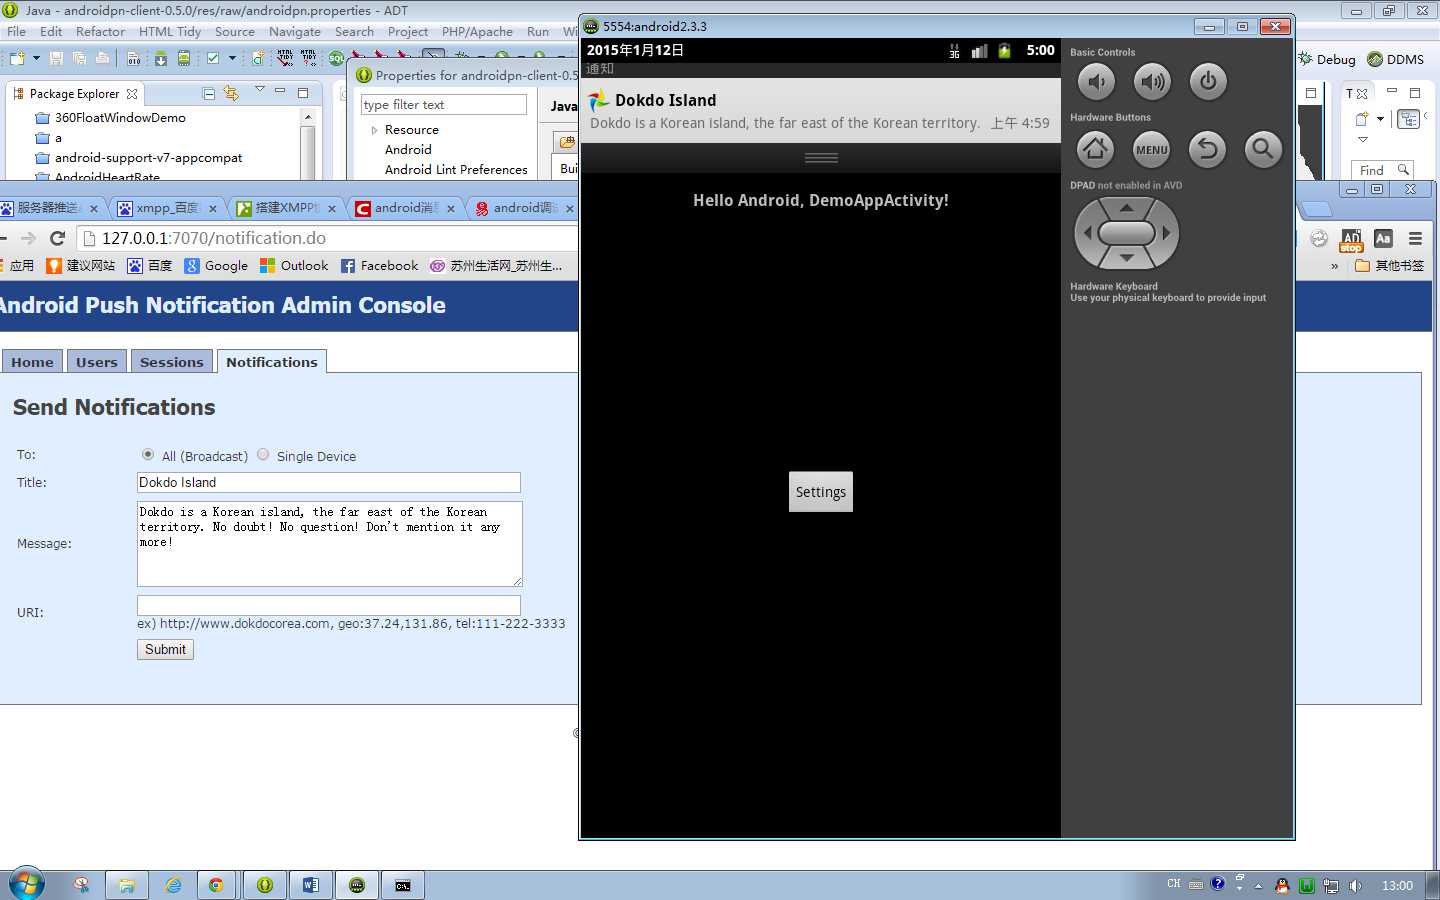Select the Notifications tab
The width and height of the screenshot is (1440, 900).
(x=272, y=362)
